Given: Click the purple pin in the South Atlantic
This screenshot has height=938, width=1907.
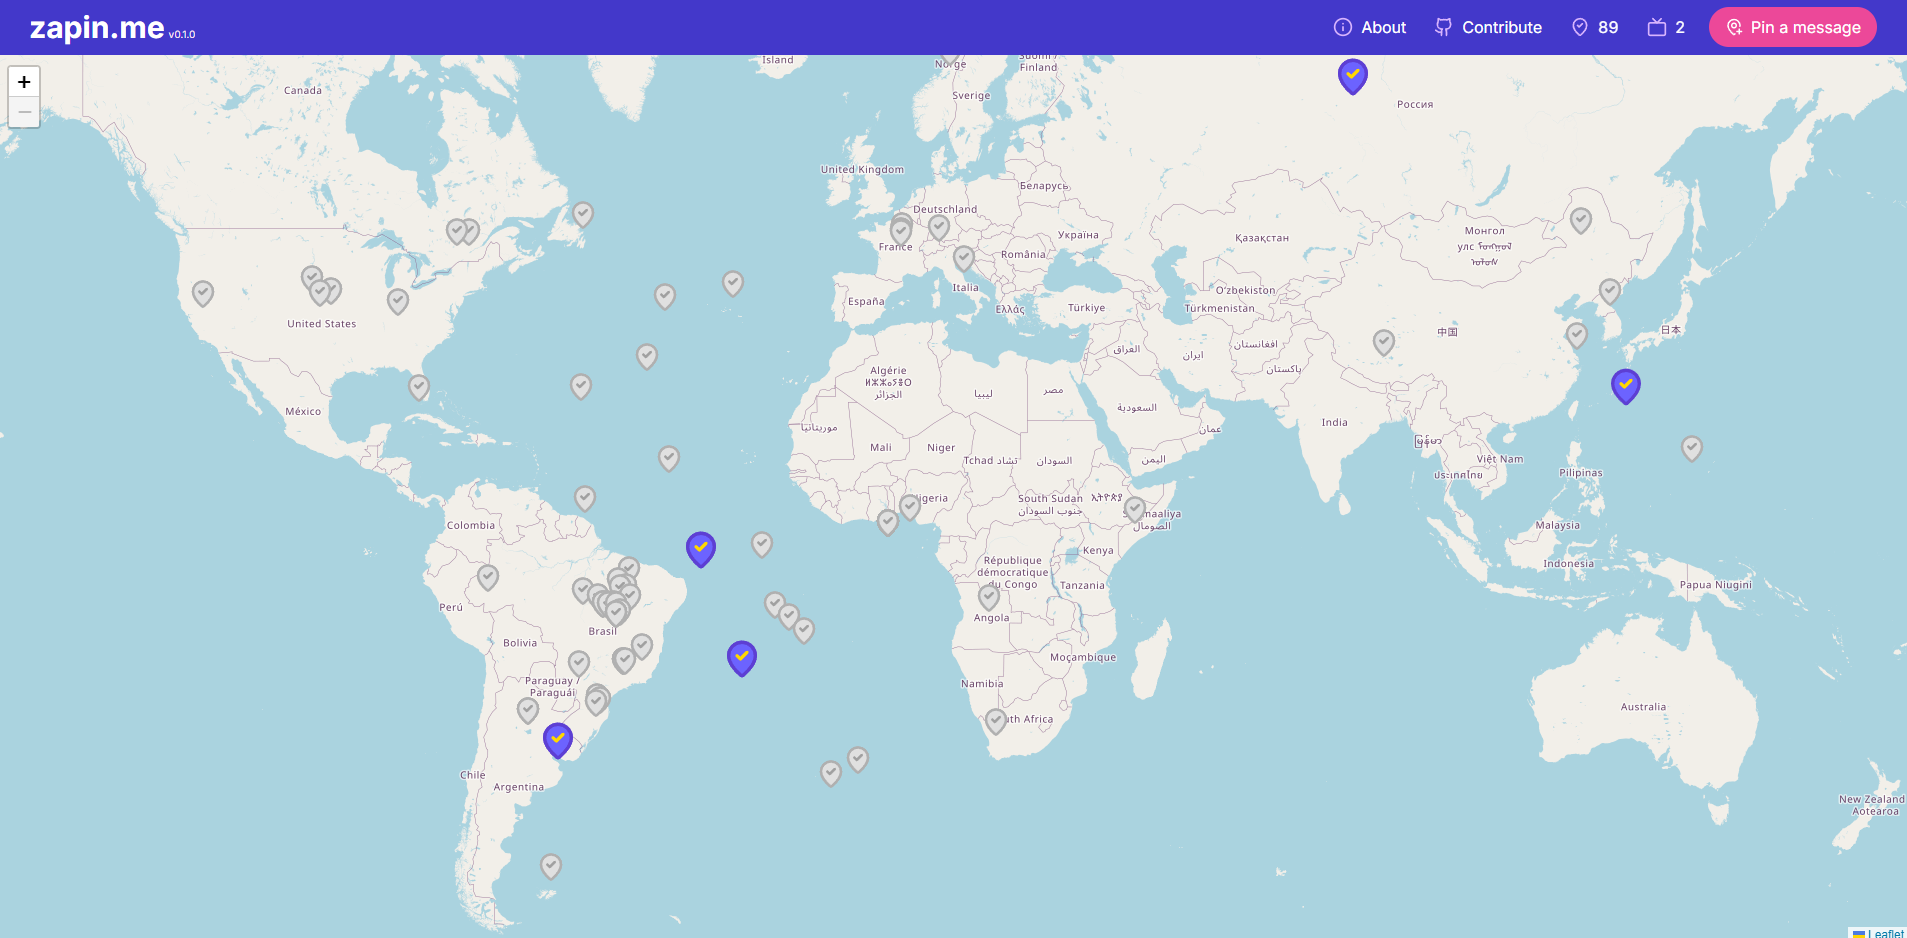Looking at the screenshot, I should click(741, 657).
